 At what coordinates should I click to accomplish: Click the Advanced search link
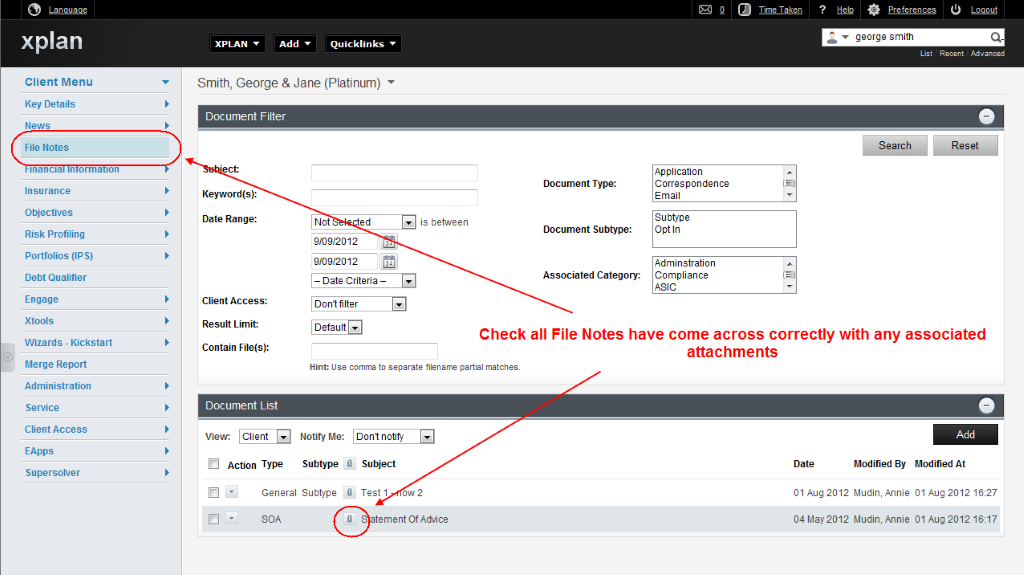click(987, 54)
